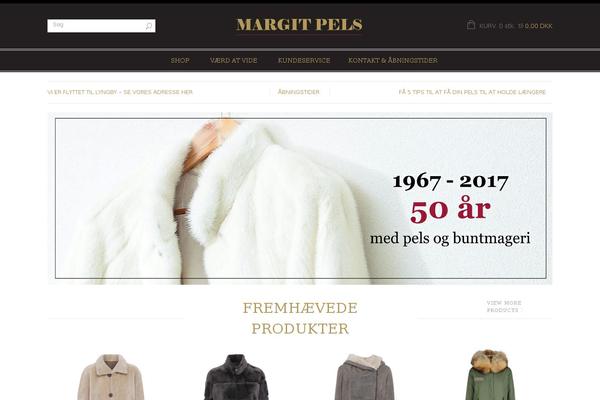Screen dimensions: 600x400
Task: Go to the Margit Pels logo homepage
Action: (x=300, y=25)
